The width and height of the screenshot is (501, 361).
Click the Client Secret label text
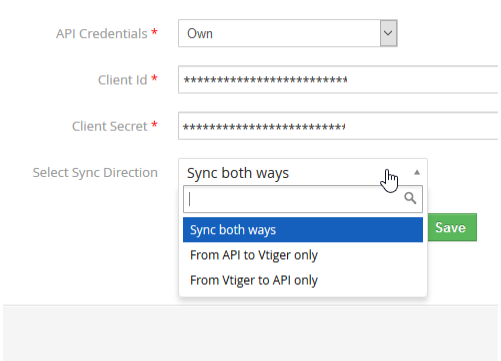tap(110, 126)
